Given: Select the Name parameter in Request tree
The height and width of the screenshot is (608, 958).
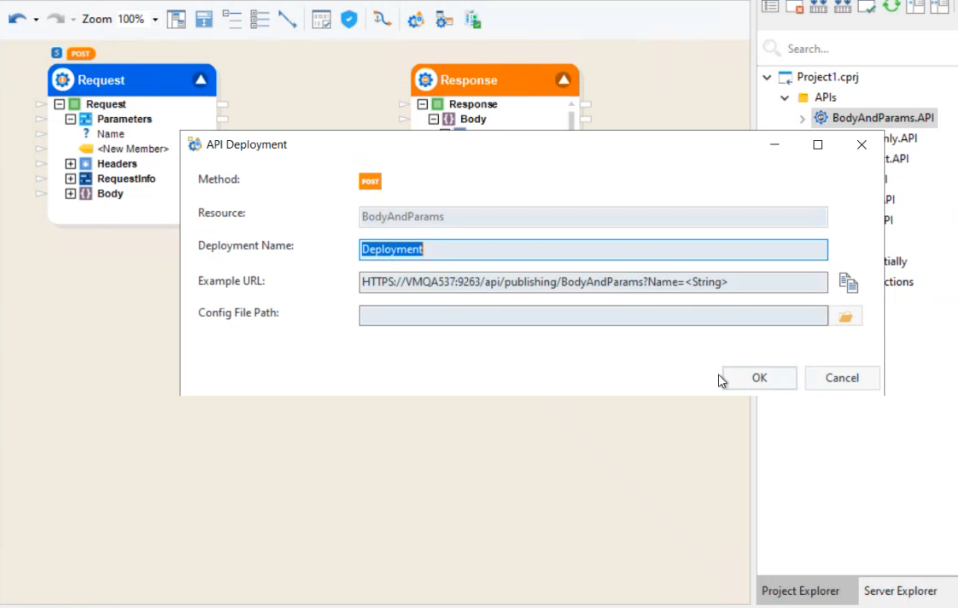Looking at the screenshot, I should [110, 134].
